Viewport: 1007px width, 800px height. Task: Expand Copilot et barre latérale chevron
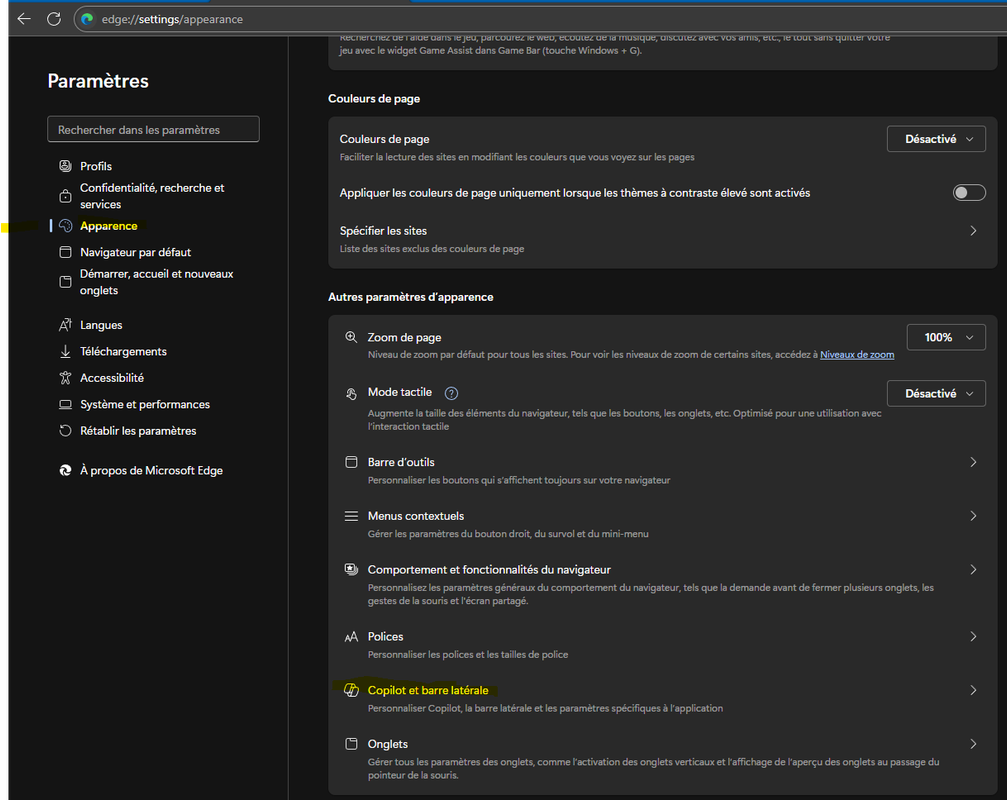pos(973,690)
